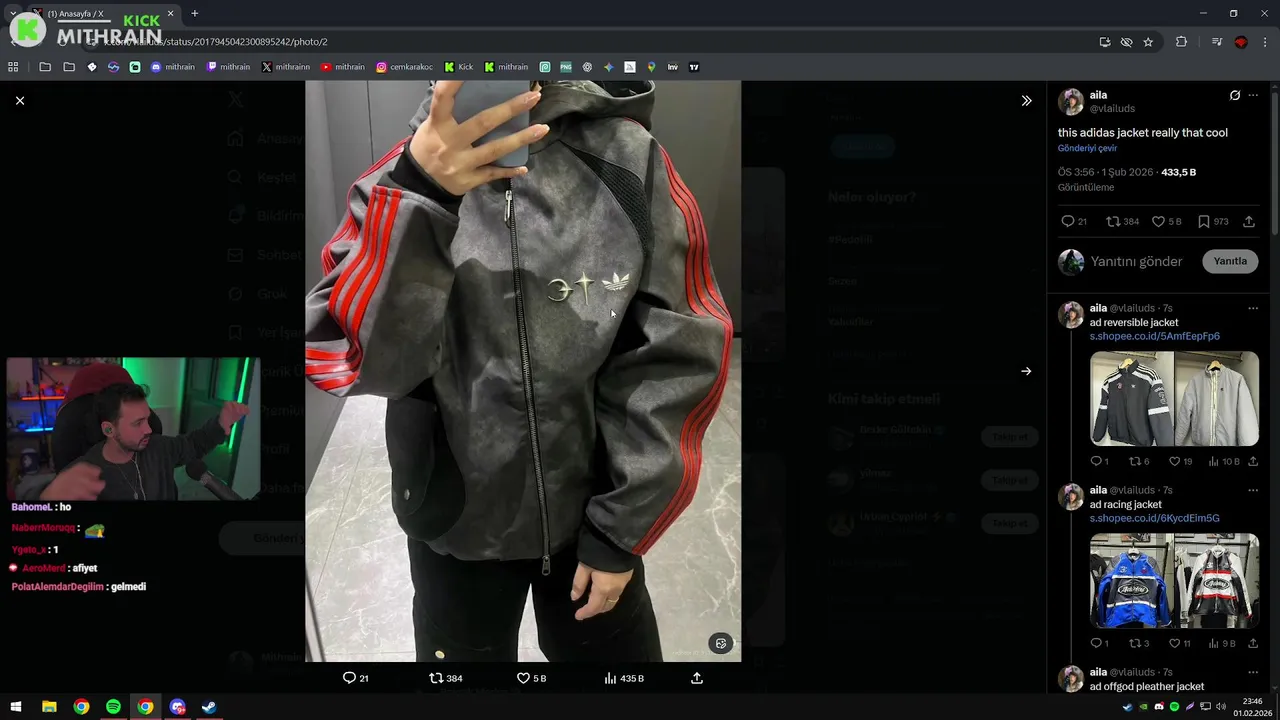Click 'Gönderiyi çevir' translate link
1280x720 pixels.
[x=1087, y=148]
